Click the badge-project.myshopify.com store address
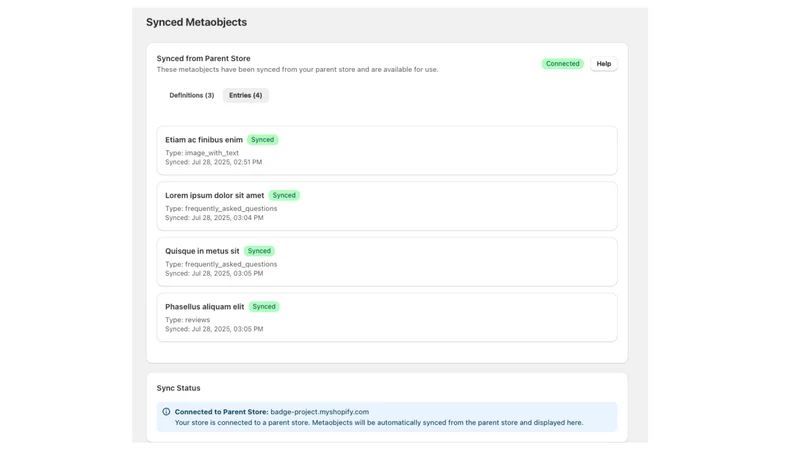 click(319, 412)
